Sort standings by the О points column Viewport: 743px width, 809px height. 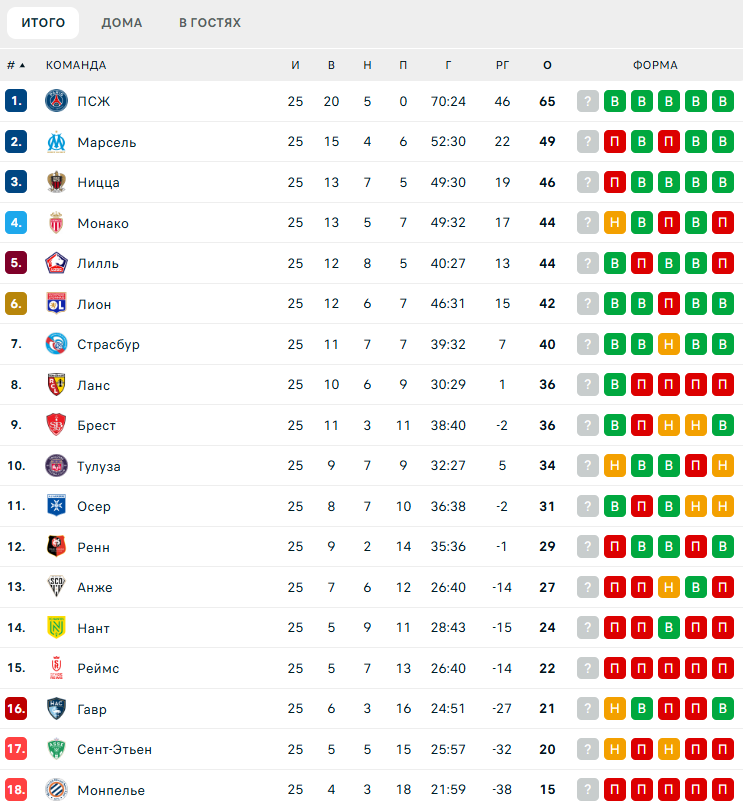[x=547, y=65]
